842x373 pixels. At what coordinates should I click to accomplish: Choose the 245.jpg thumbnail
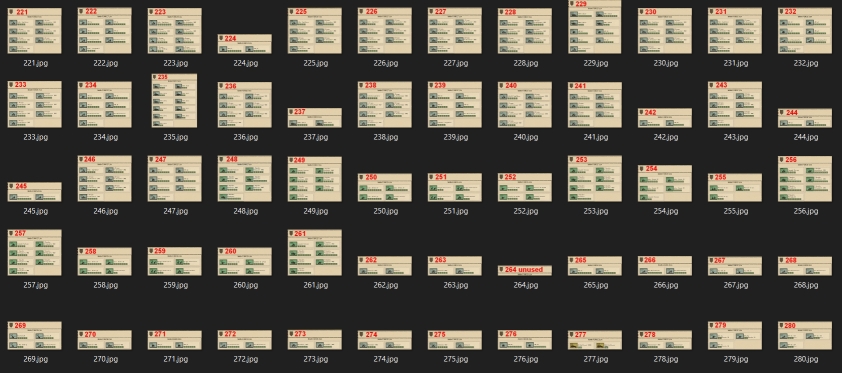[34, 192]
